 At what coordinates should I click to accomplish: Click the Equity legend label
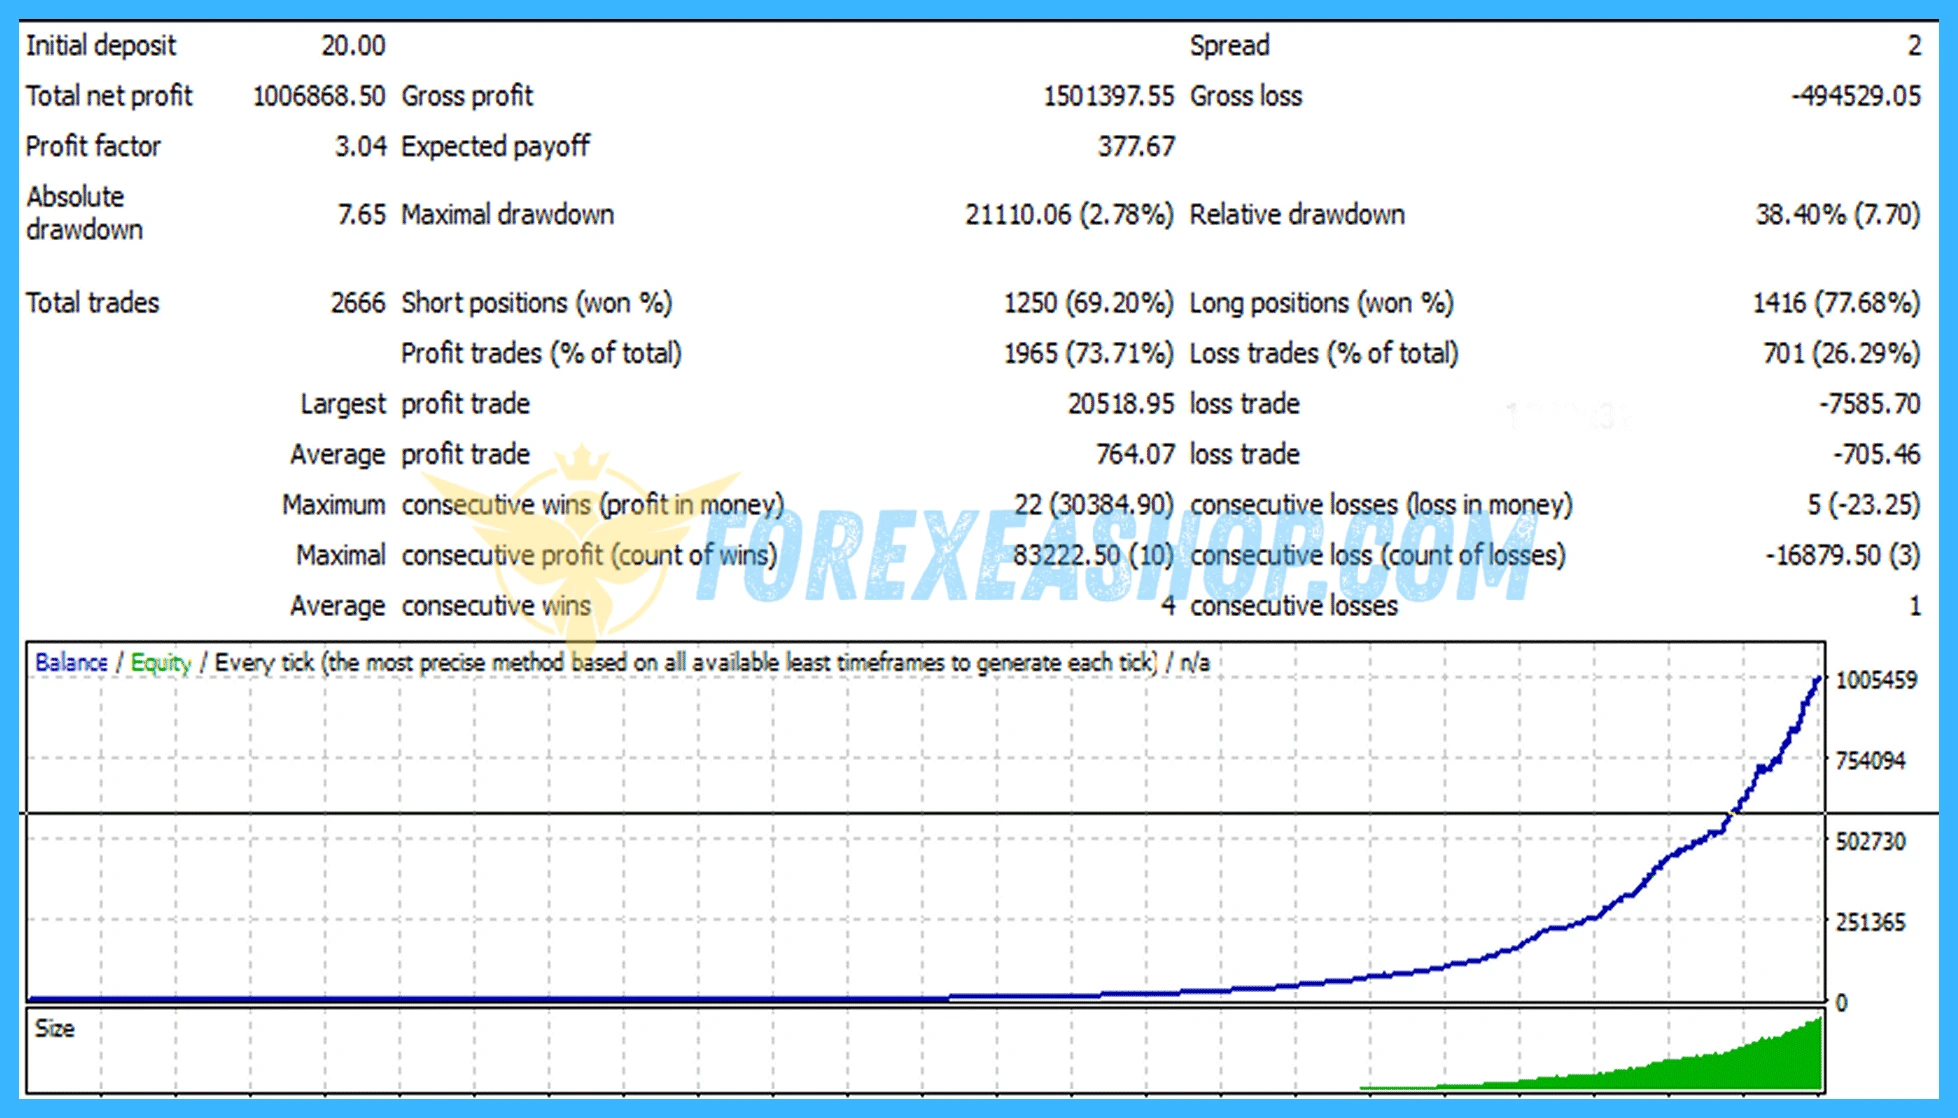pos(161,663)
